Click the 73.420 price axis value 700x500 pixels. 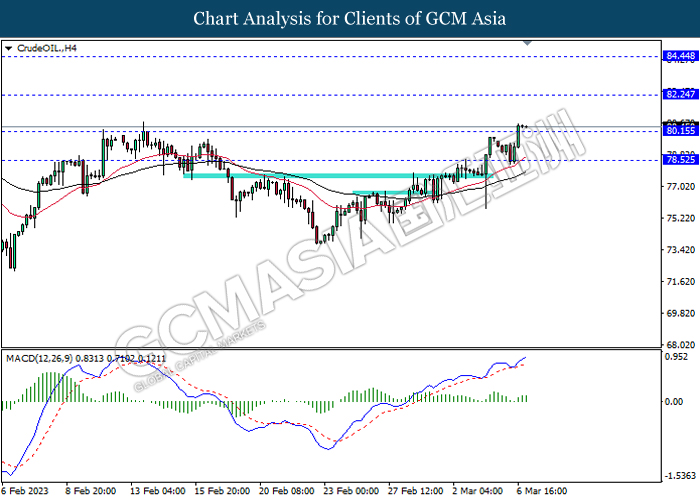coord(680,250)
